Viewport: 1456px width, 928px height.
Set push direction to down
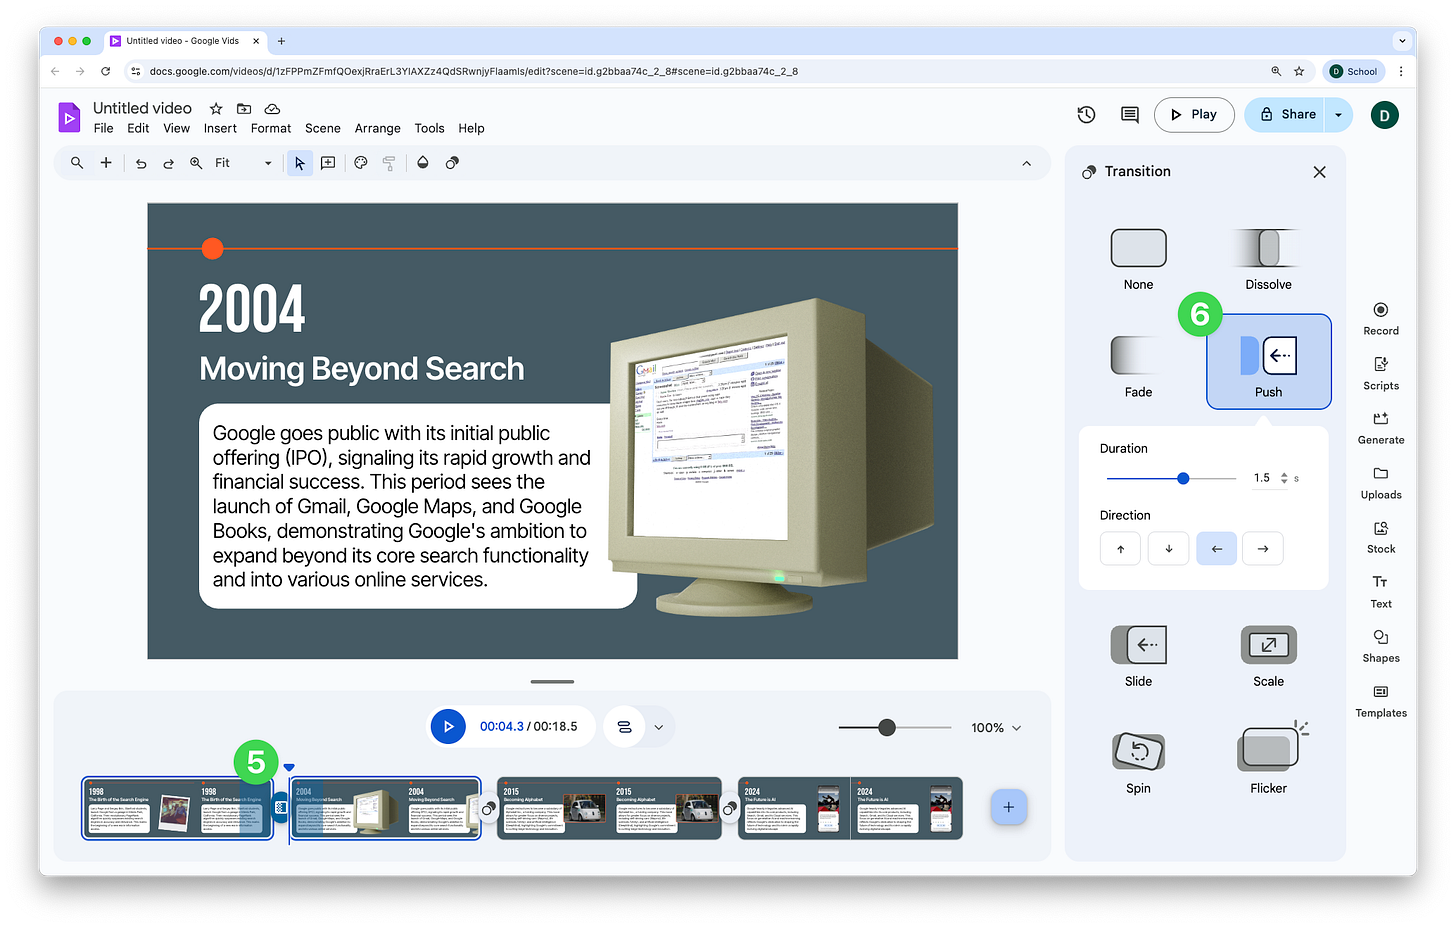(1168, 548)
